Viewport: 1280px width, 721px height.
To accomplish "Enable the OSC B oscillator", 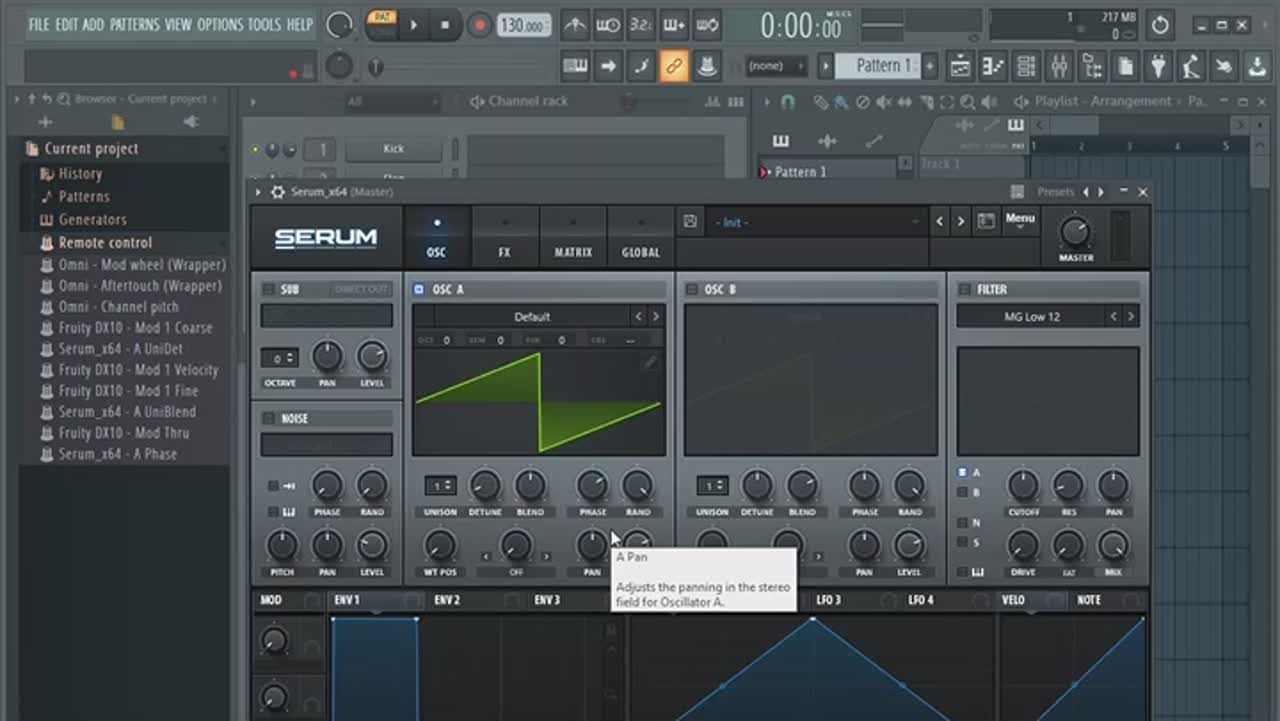I will [691, 290].
